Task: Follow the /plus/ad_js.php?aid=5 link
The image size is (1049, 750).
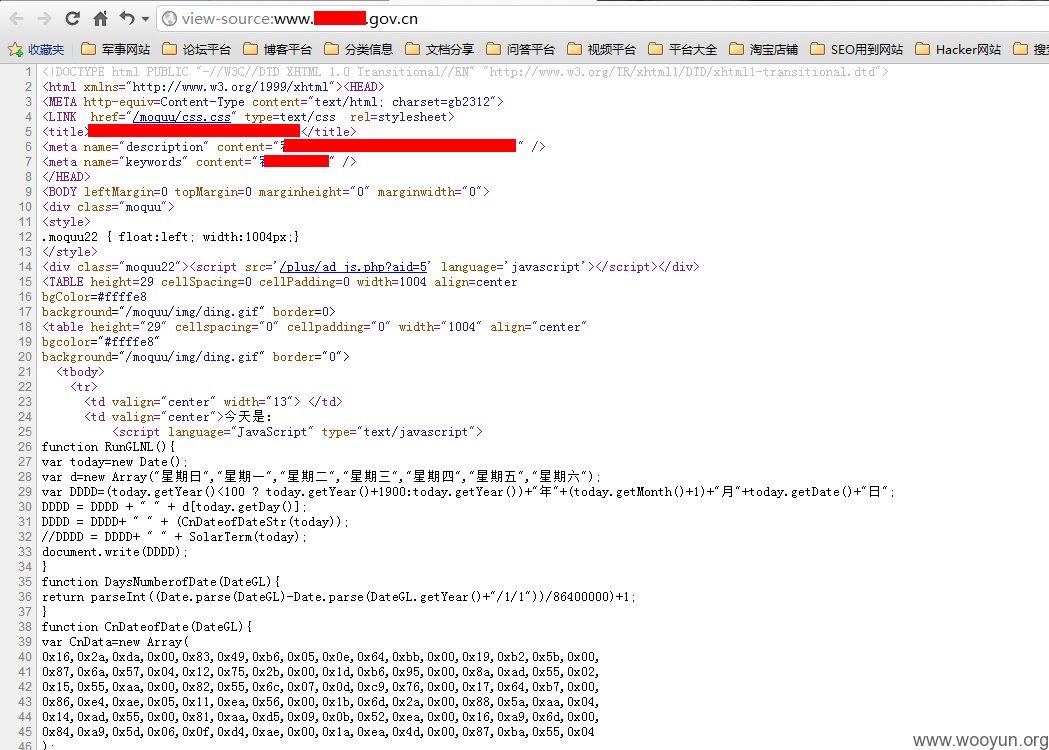Action: point(353,267)
